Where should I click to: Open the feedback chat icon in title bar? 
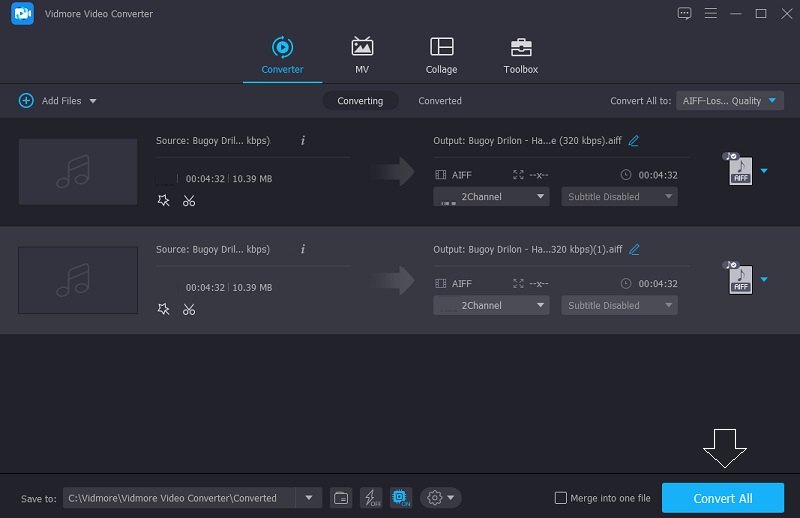tap(684, 13)
